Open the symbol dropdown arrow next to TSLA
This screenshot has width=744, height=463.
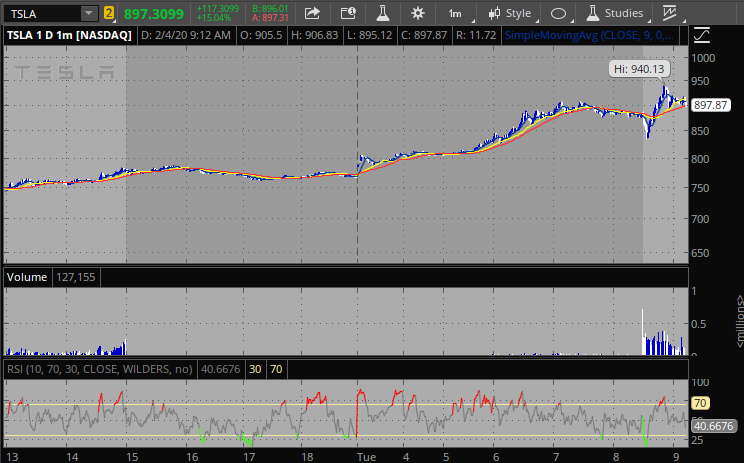pos(89,14)
